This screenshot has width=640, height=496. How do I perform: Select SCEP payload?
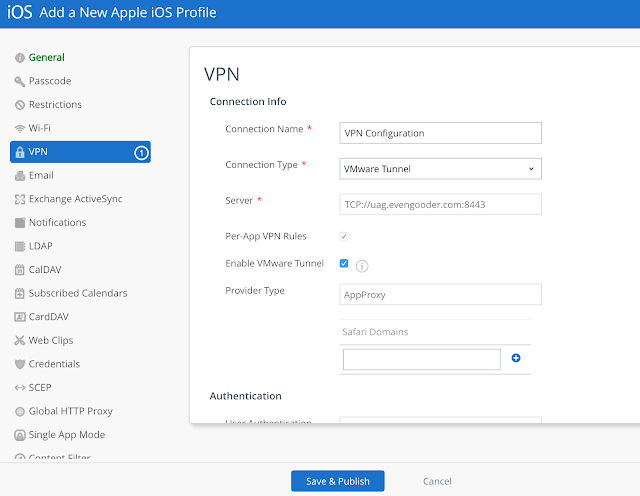point(40,388)
